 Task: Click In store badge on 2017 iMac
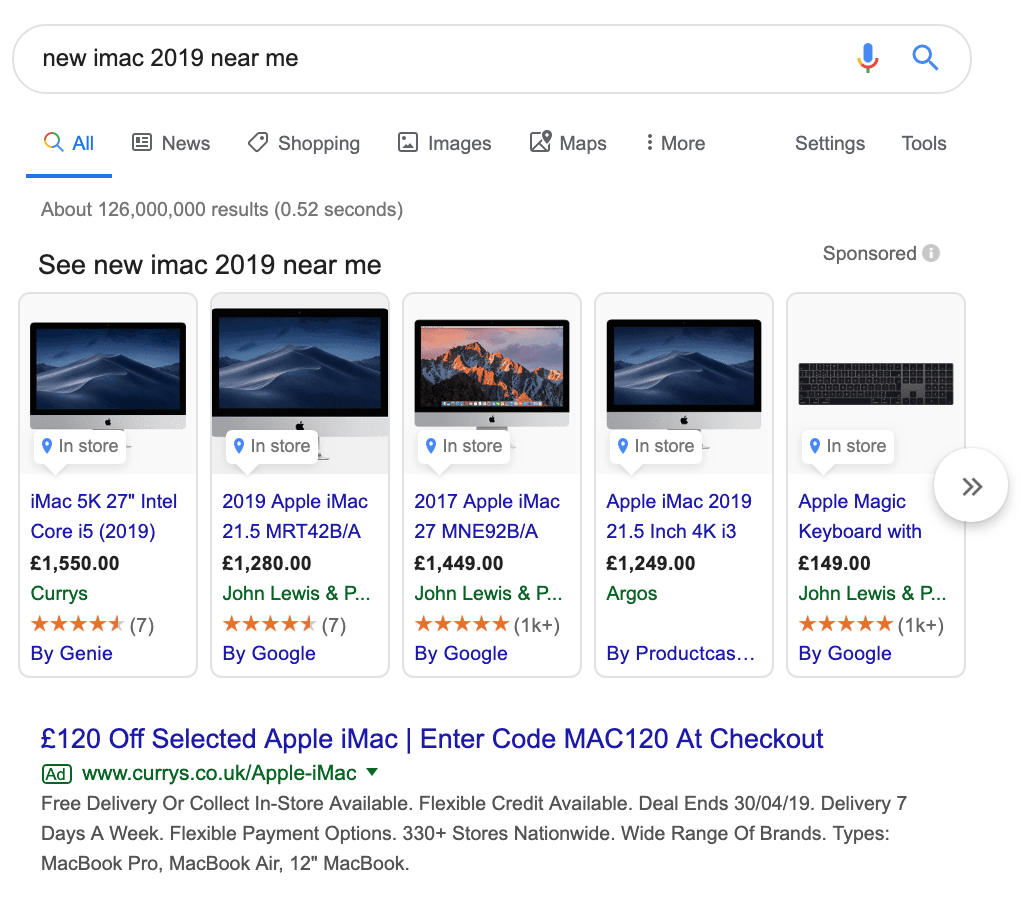(464, 446)
